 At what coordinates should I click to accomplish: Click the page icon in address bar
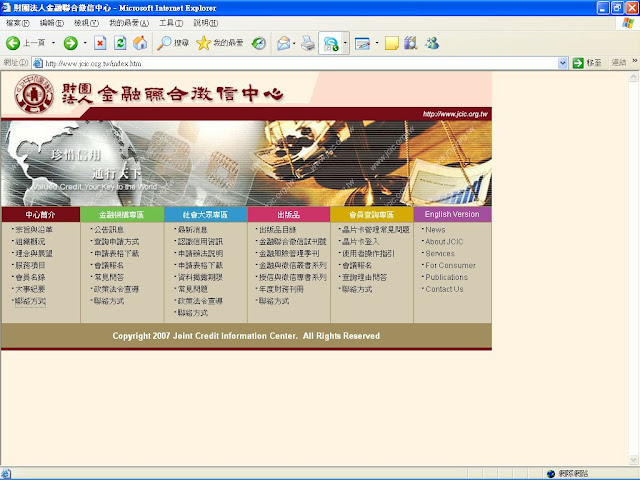point(38,63)
